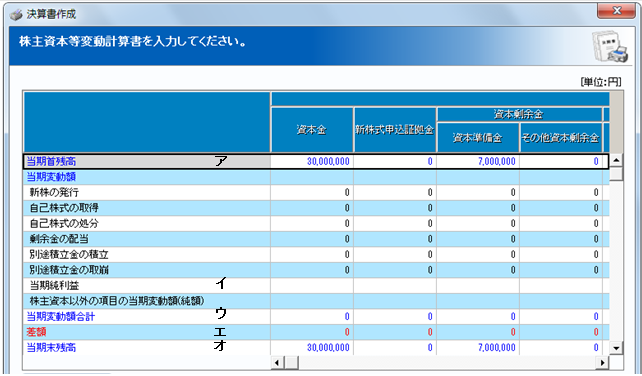Select 剰余金の配当 その他資本剰余金 cell
Image resolution: width=642 pixels, height=376 pixels.
(x=561, y=239)
